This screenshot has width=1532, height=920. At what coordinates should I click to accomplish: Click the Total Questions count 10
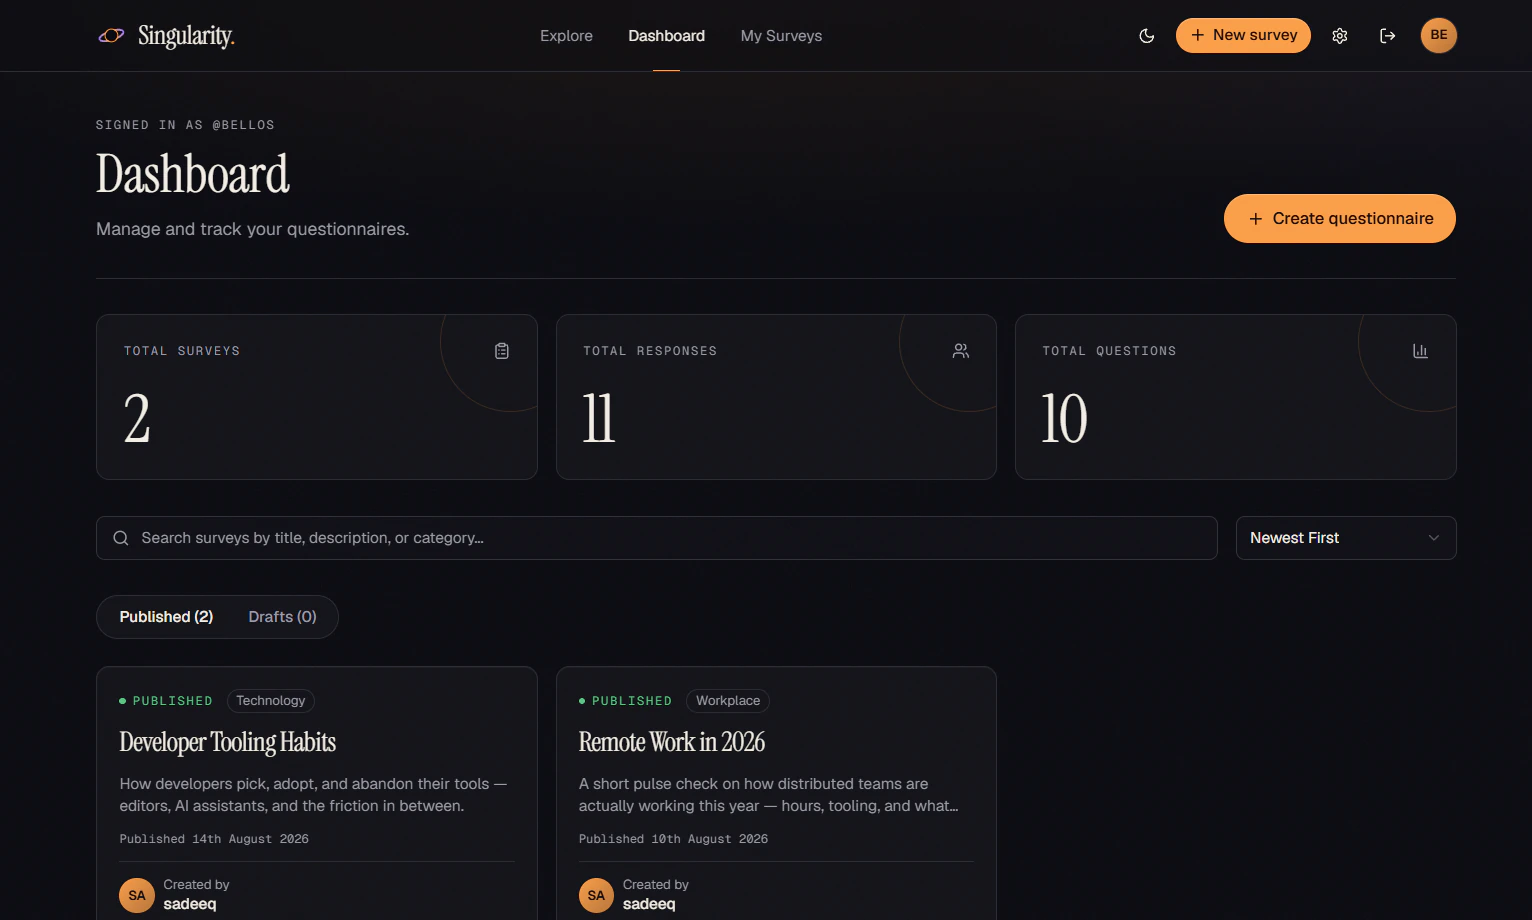[x=1065, y=419]
